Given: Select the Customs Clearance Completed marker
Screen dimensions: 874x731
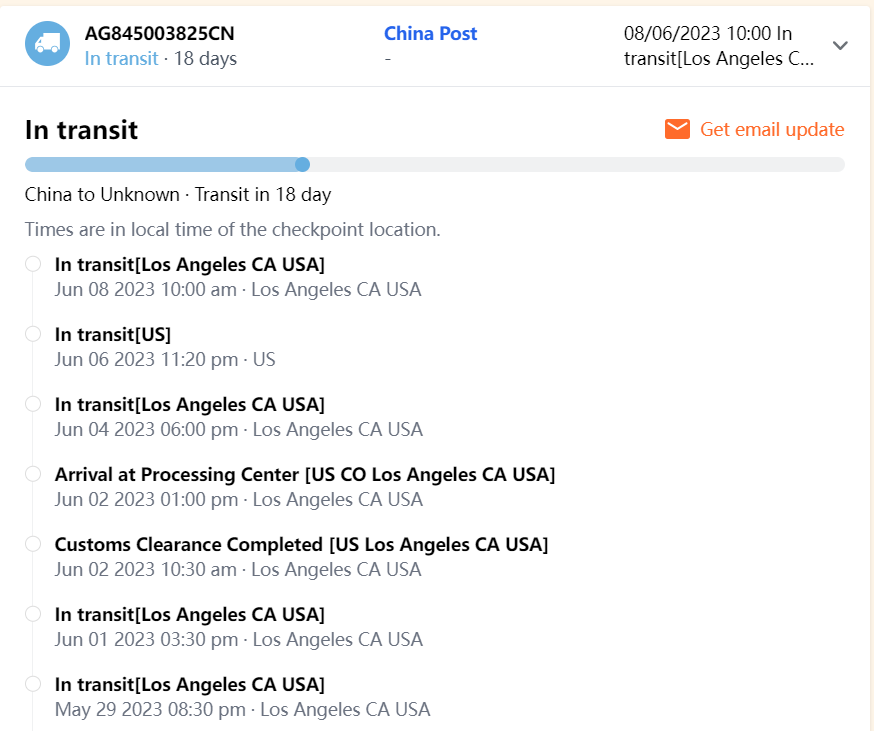Looking at the screenshot, I should tap(33, 544).
